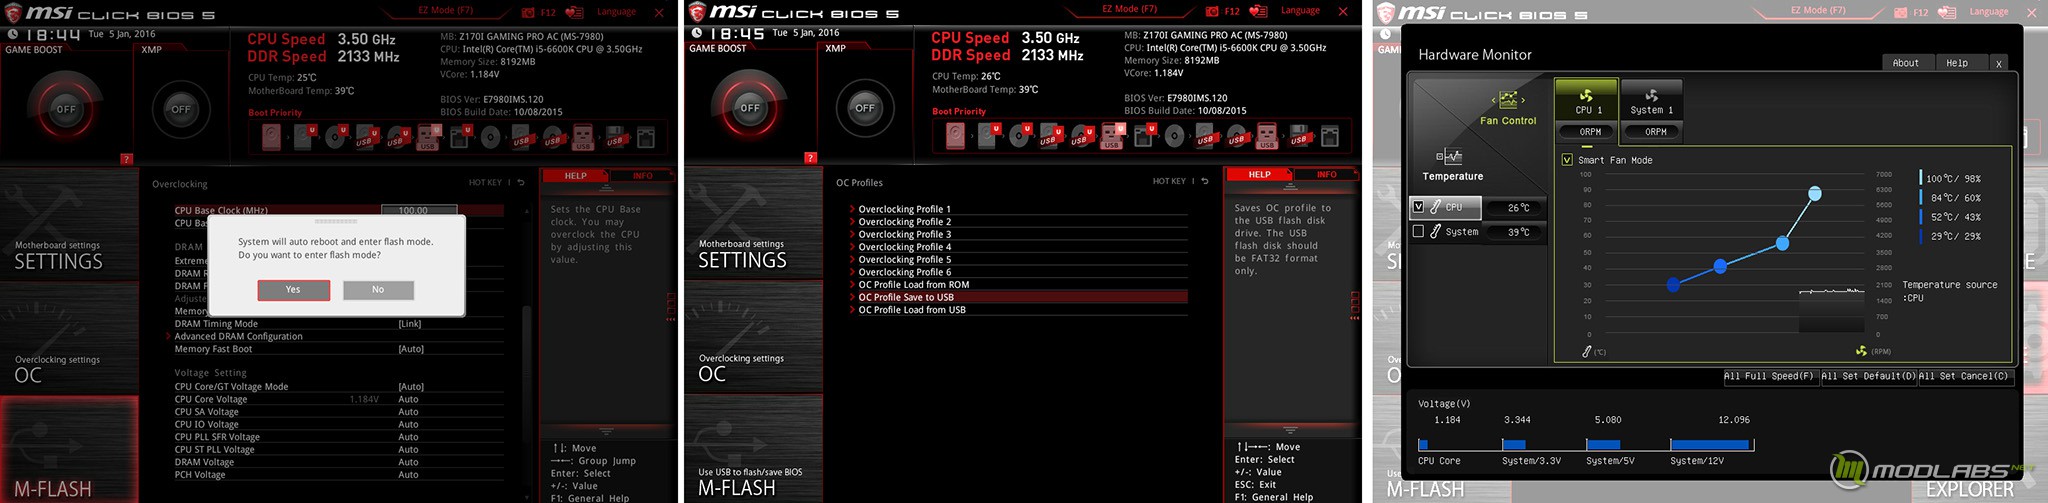Expand Overclocking Profile 3
The width and height of the screenshot is (2048, 503).
click(x=1018, y=234)
